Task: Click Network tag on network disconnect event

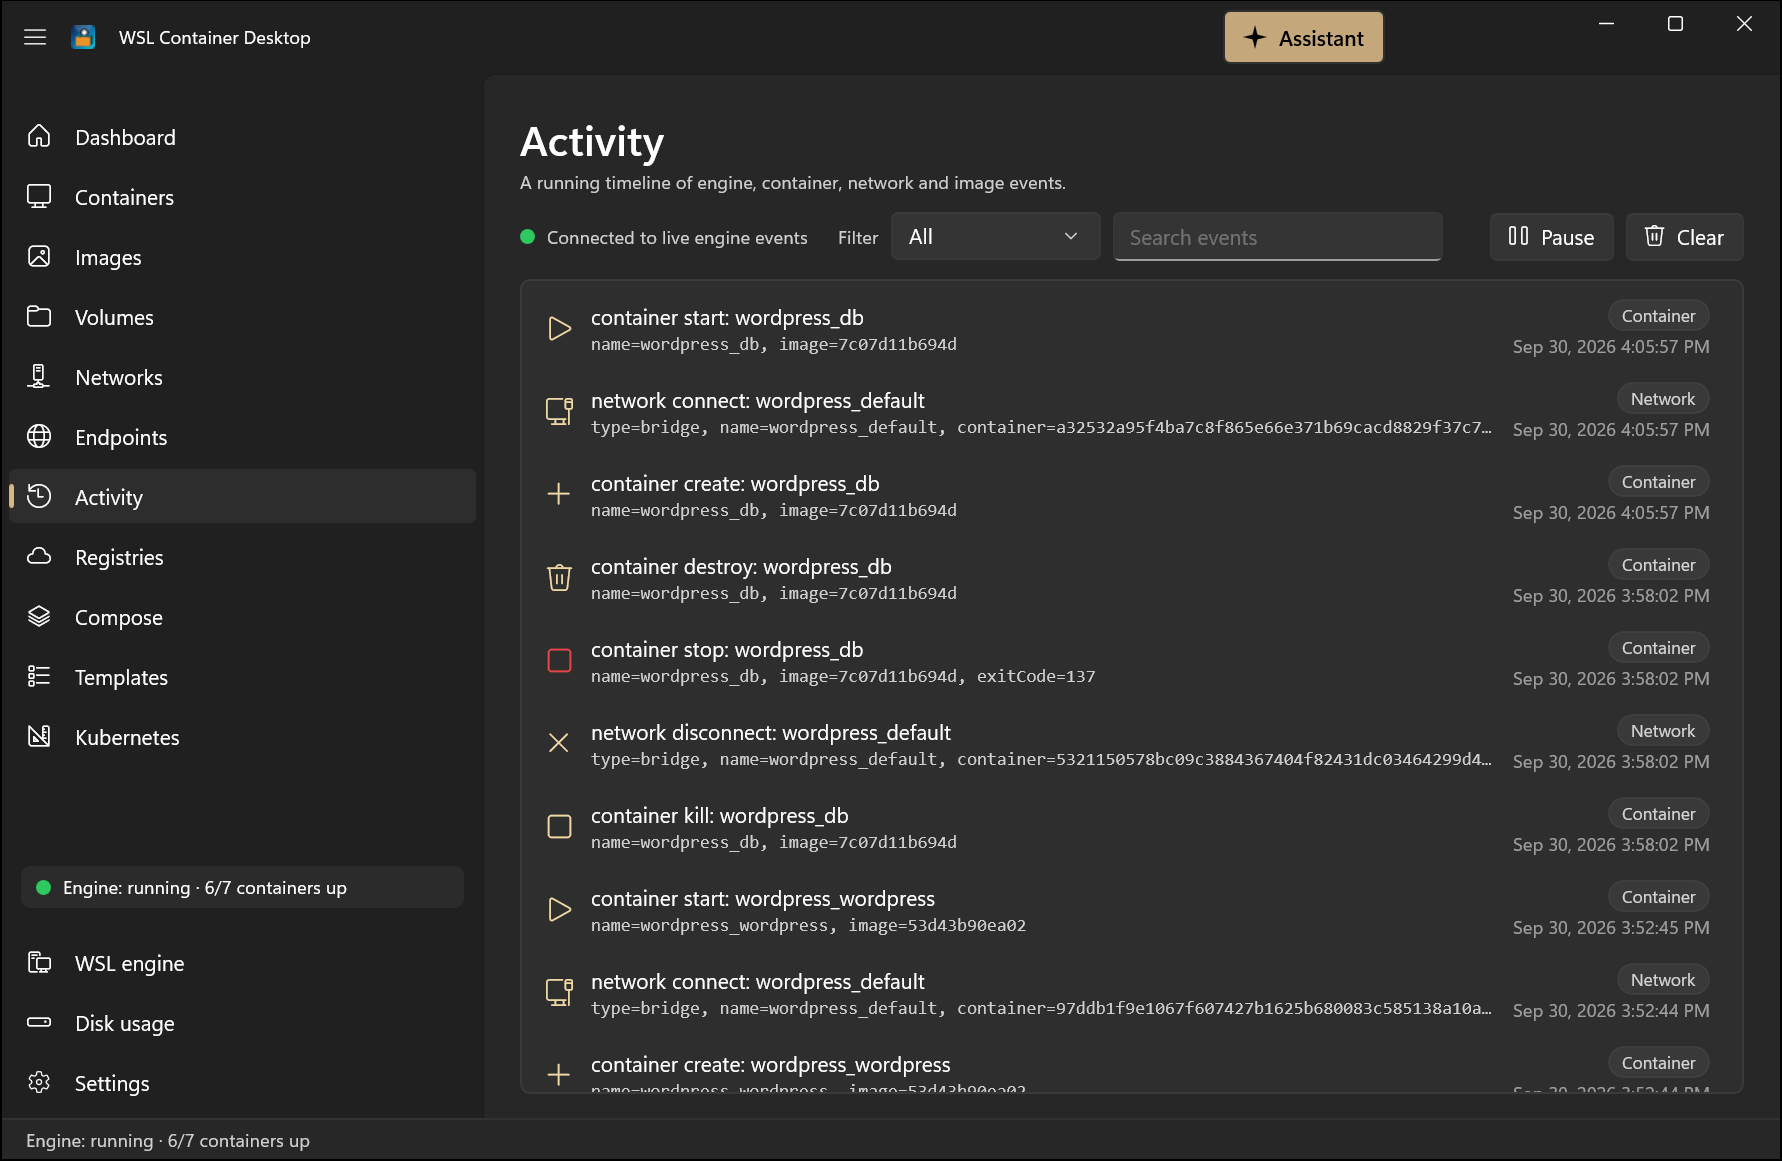Action: [1663, 731]
